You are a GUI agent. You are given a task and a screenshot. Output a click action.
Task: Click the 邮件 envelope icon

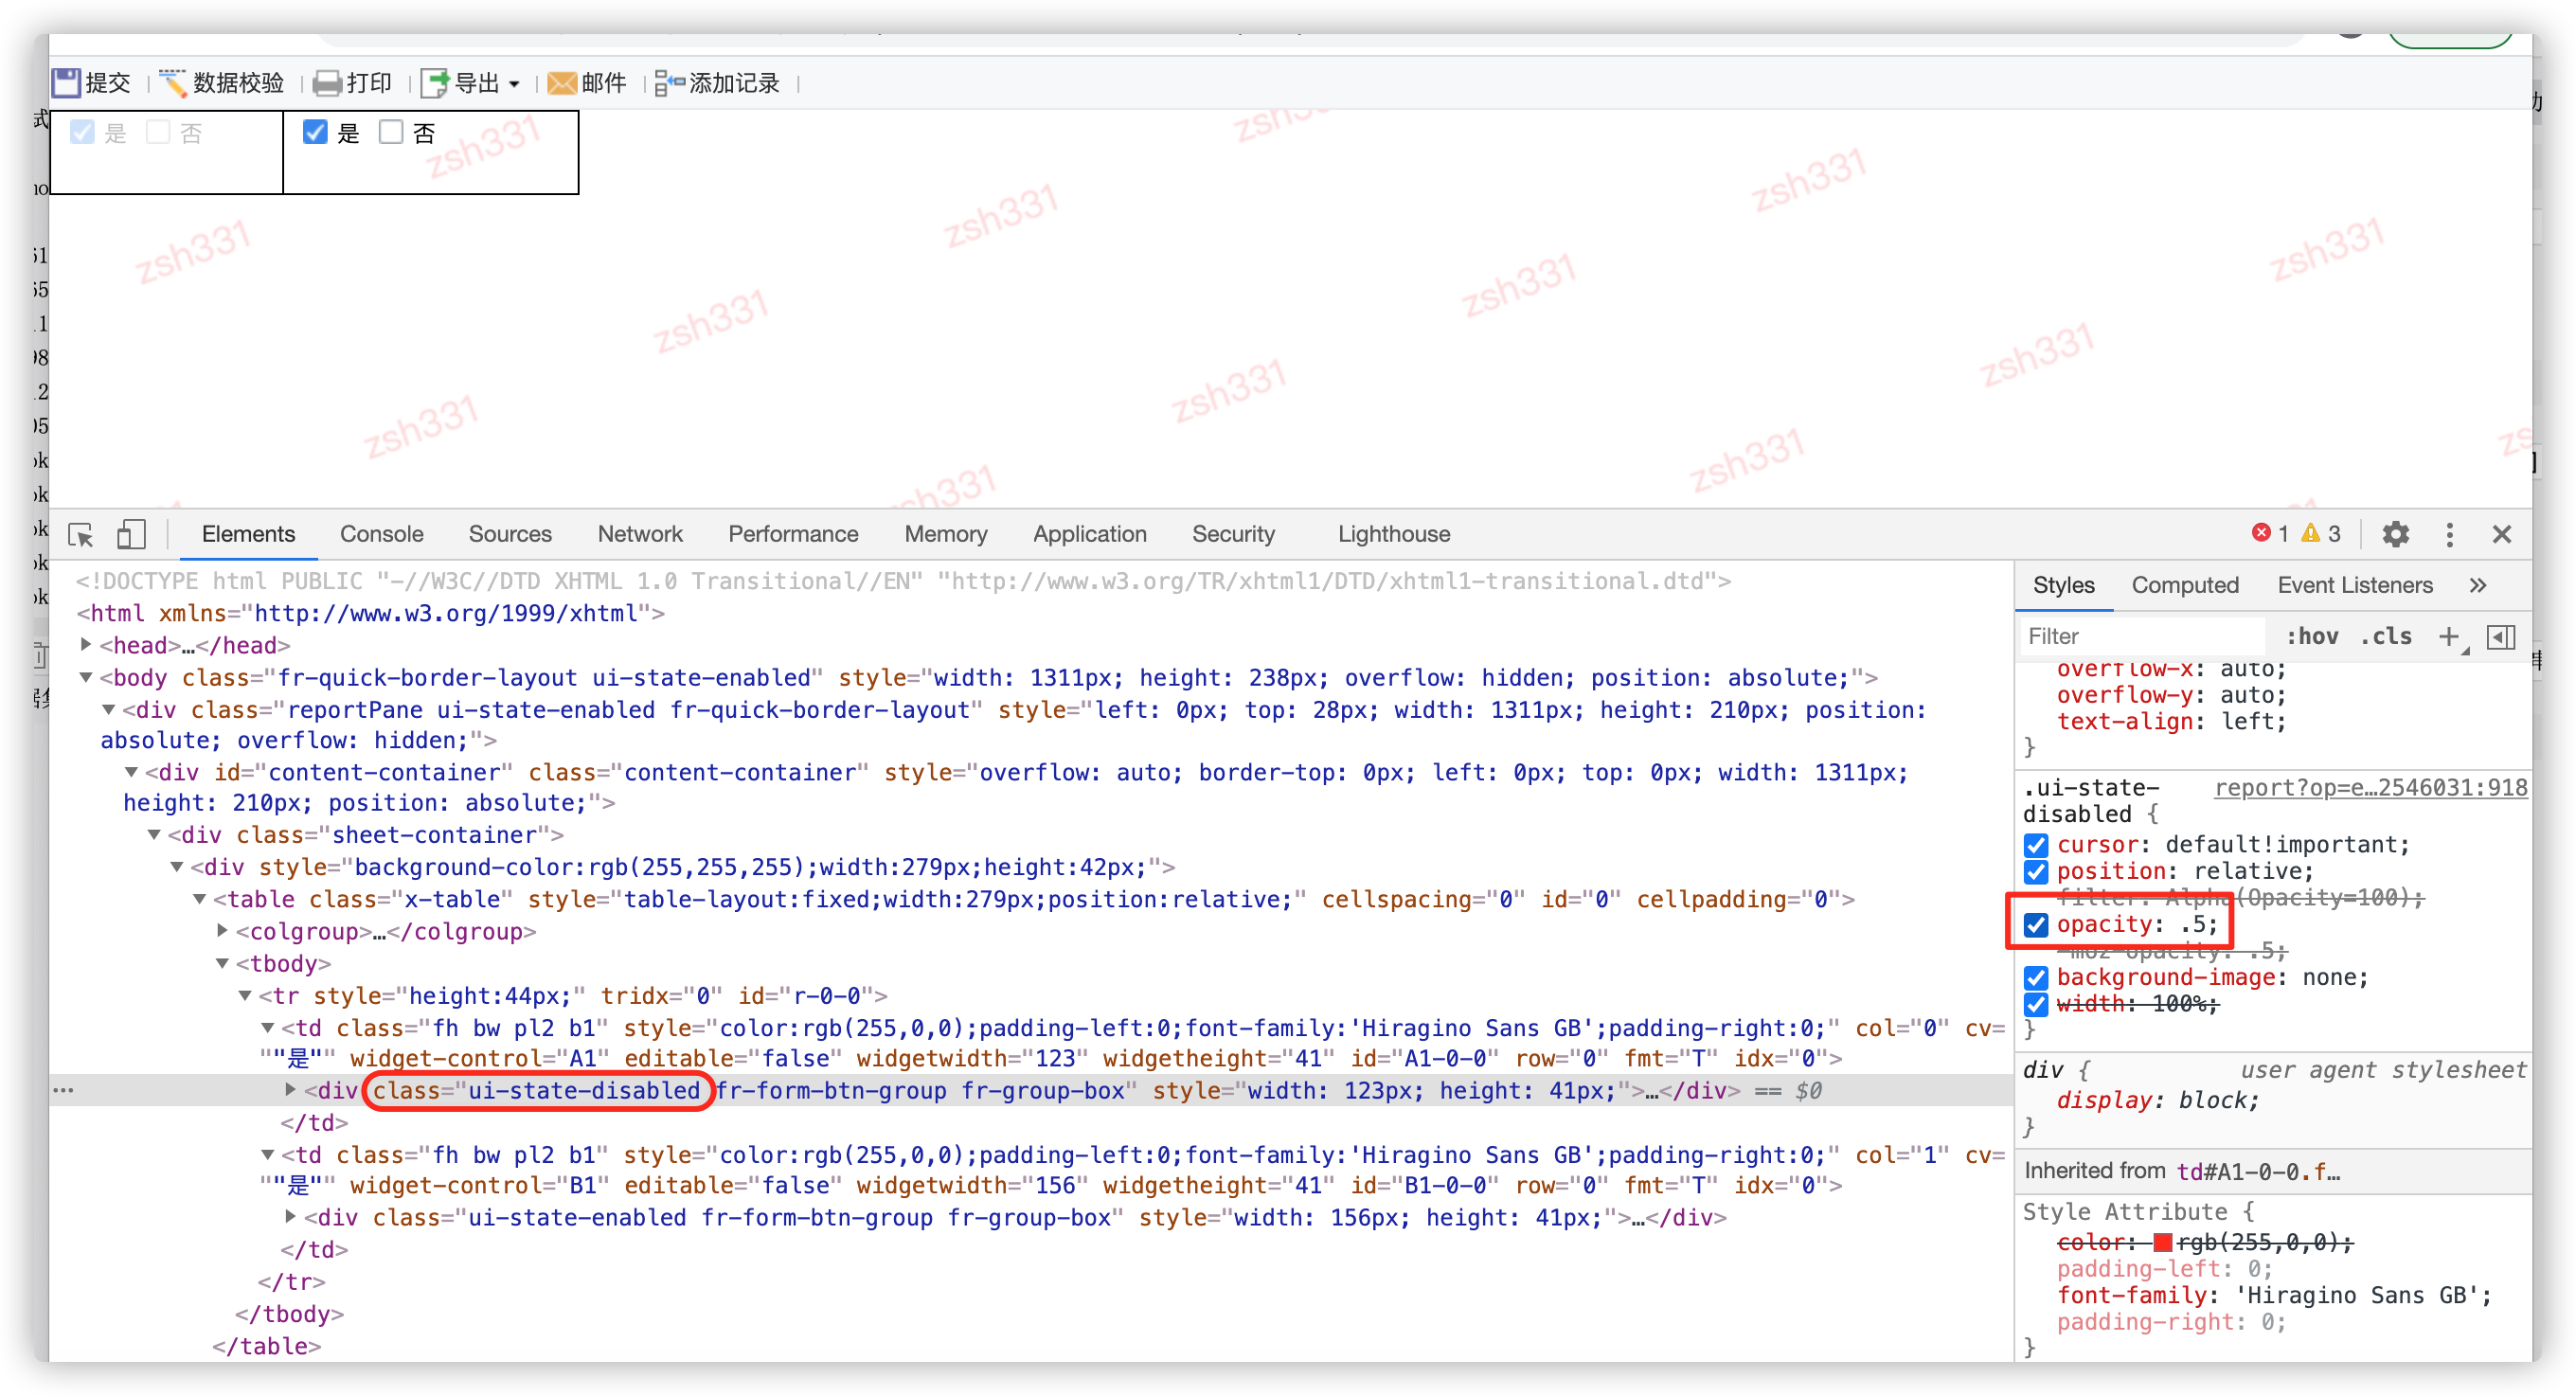pos(562,83)
